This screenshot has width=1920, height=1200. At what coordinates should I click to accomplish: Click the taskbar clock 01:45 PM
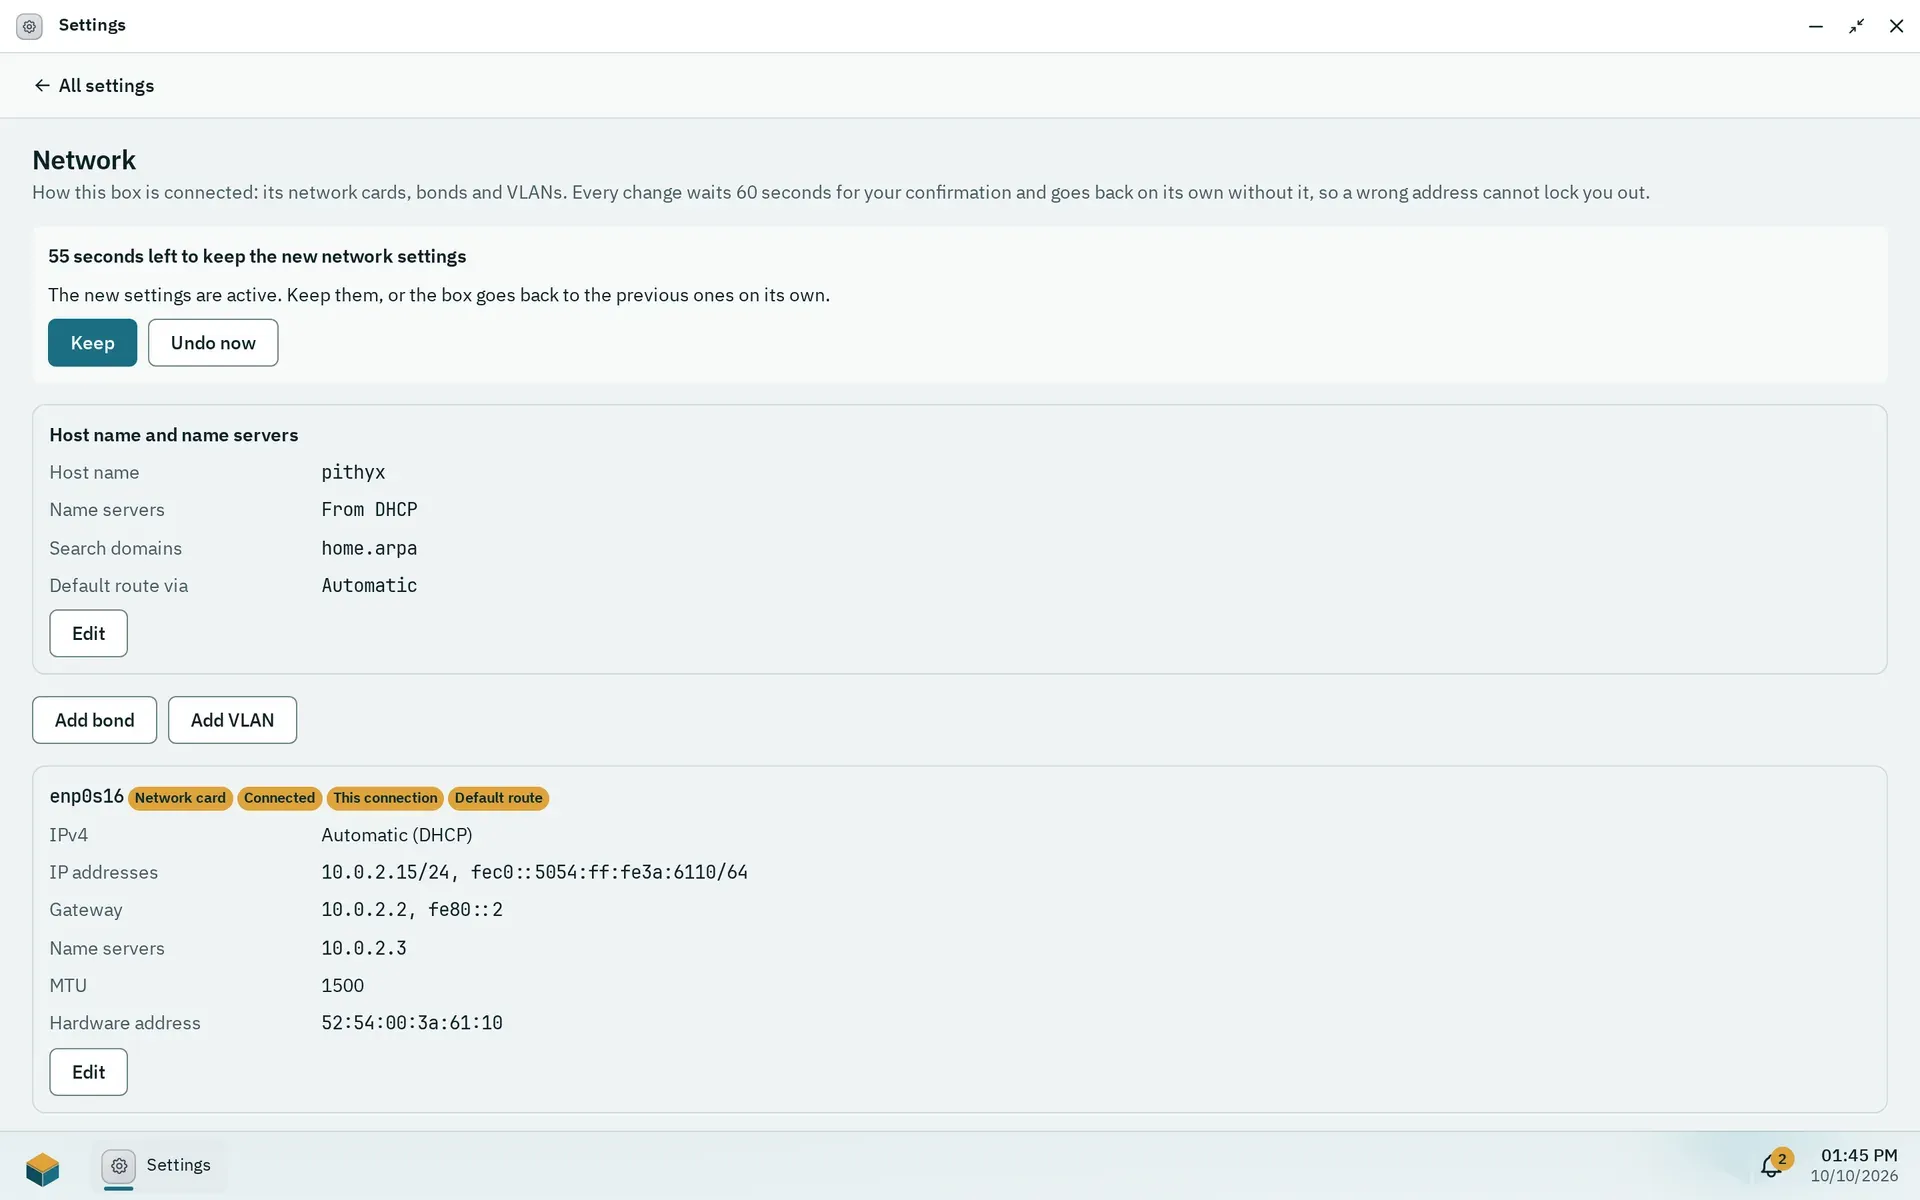coord(1858,1155)
